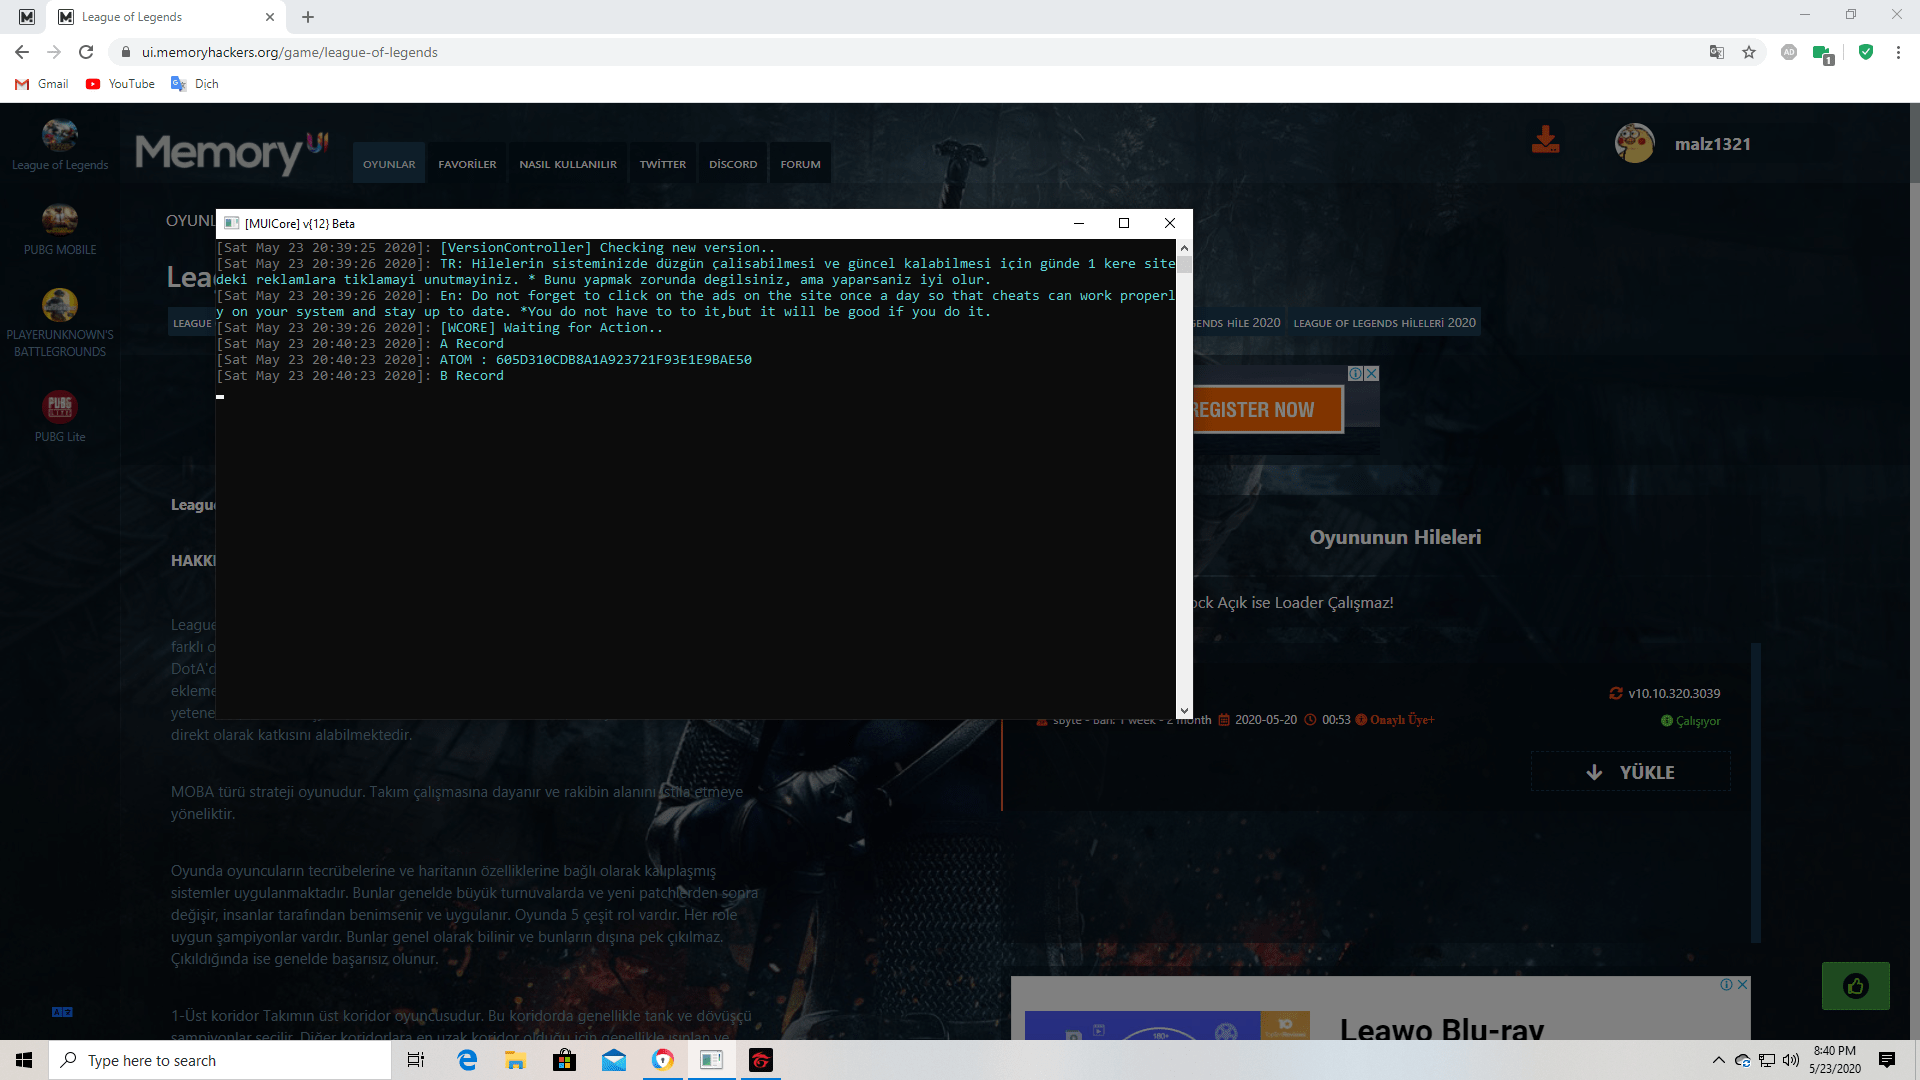Open the Gmail bookmark
Image resolution: width=1920 pixels, height=1080 pixels.
point(42,84)
